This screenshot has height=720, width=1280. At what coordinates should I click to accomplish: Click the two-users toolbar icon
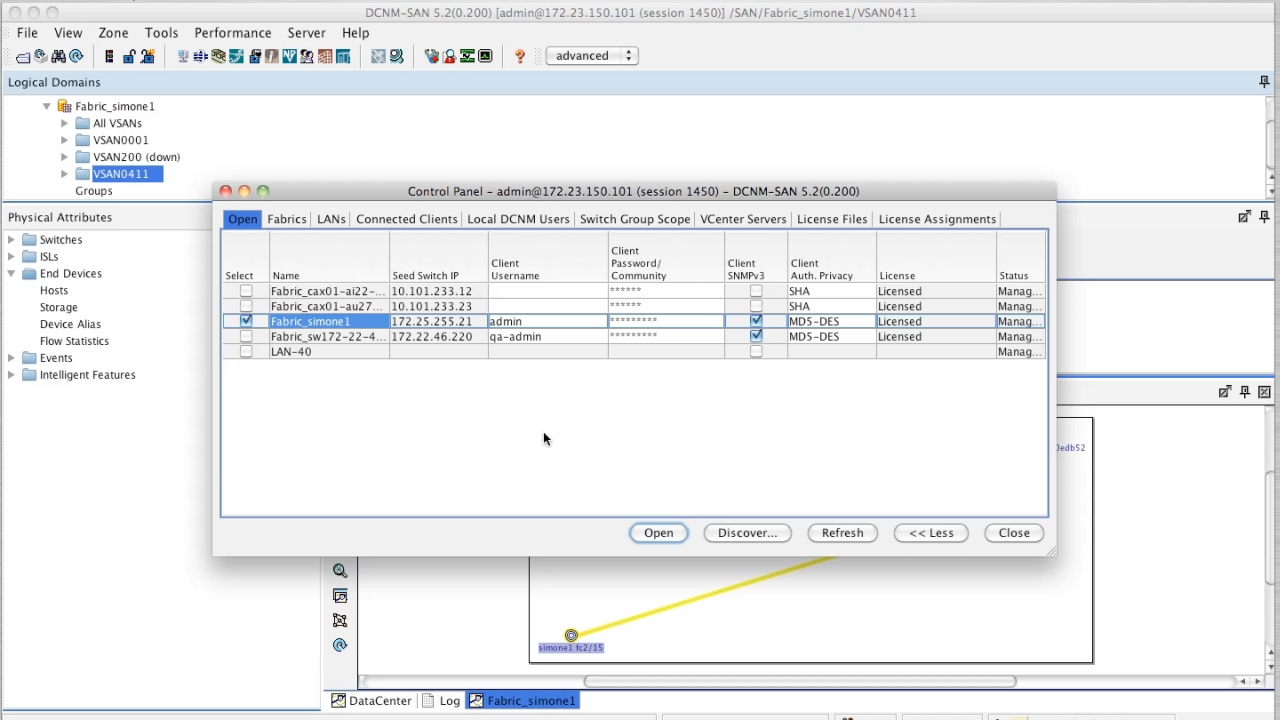point(307,56)
